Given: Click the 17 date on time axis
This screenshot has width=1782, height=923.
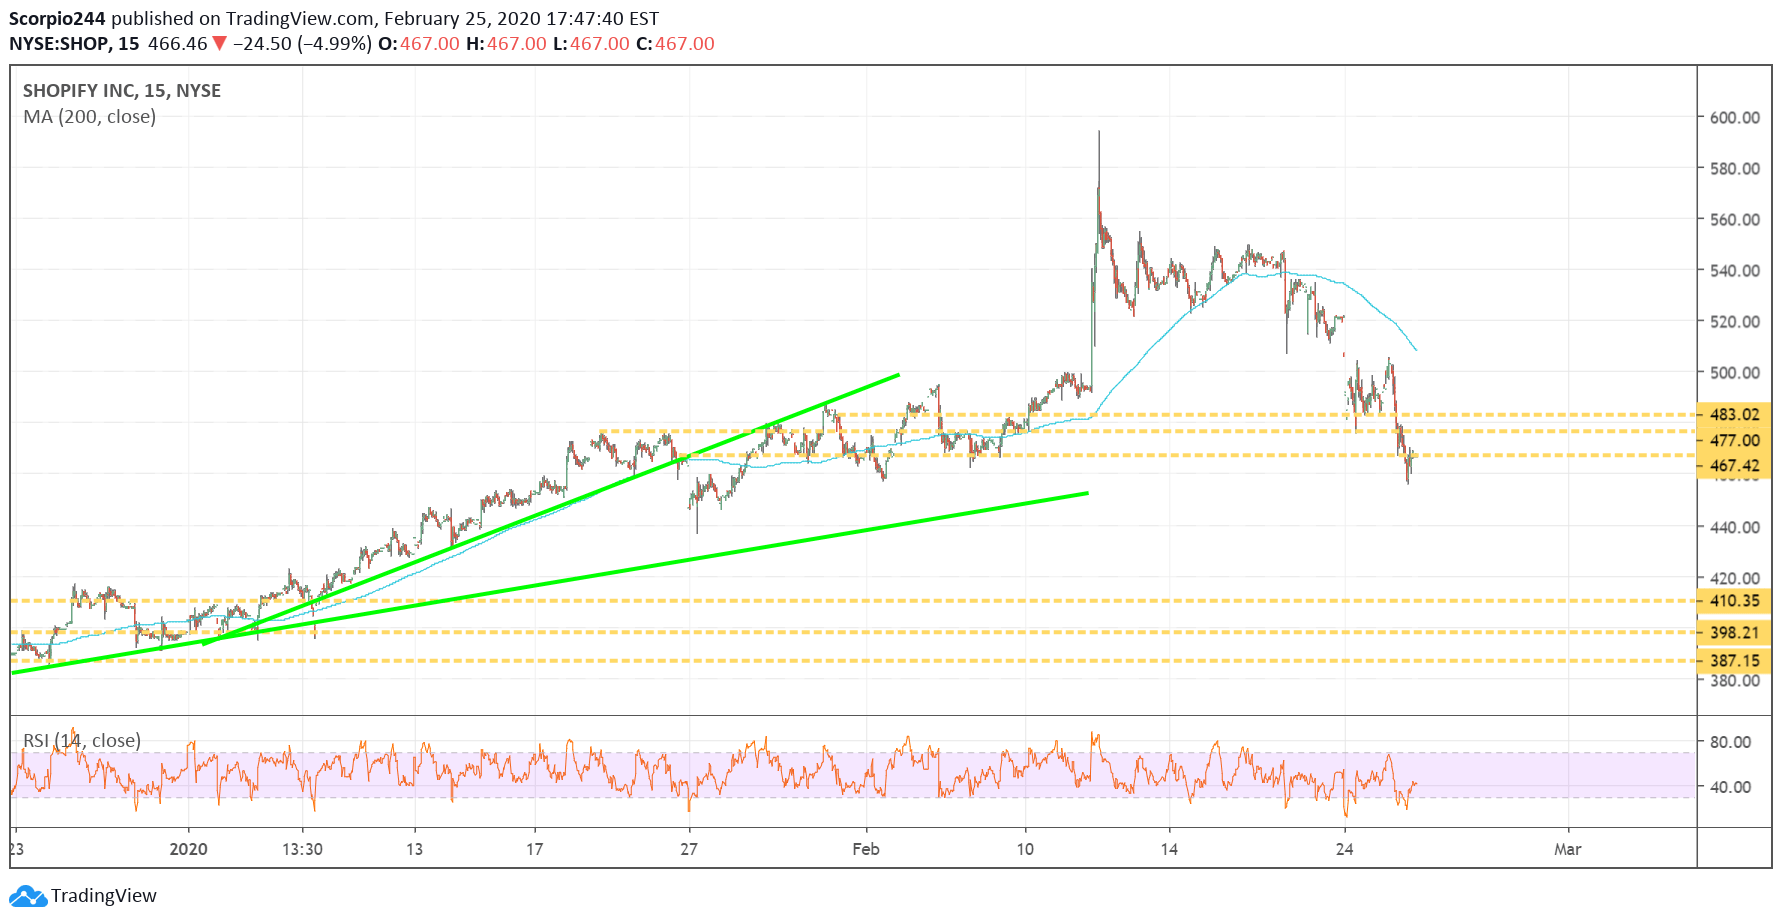Looking at the screenshot, I should pyautogui.click(x=535, y=849).
